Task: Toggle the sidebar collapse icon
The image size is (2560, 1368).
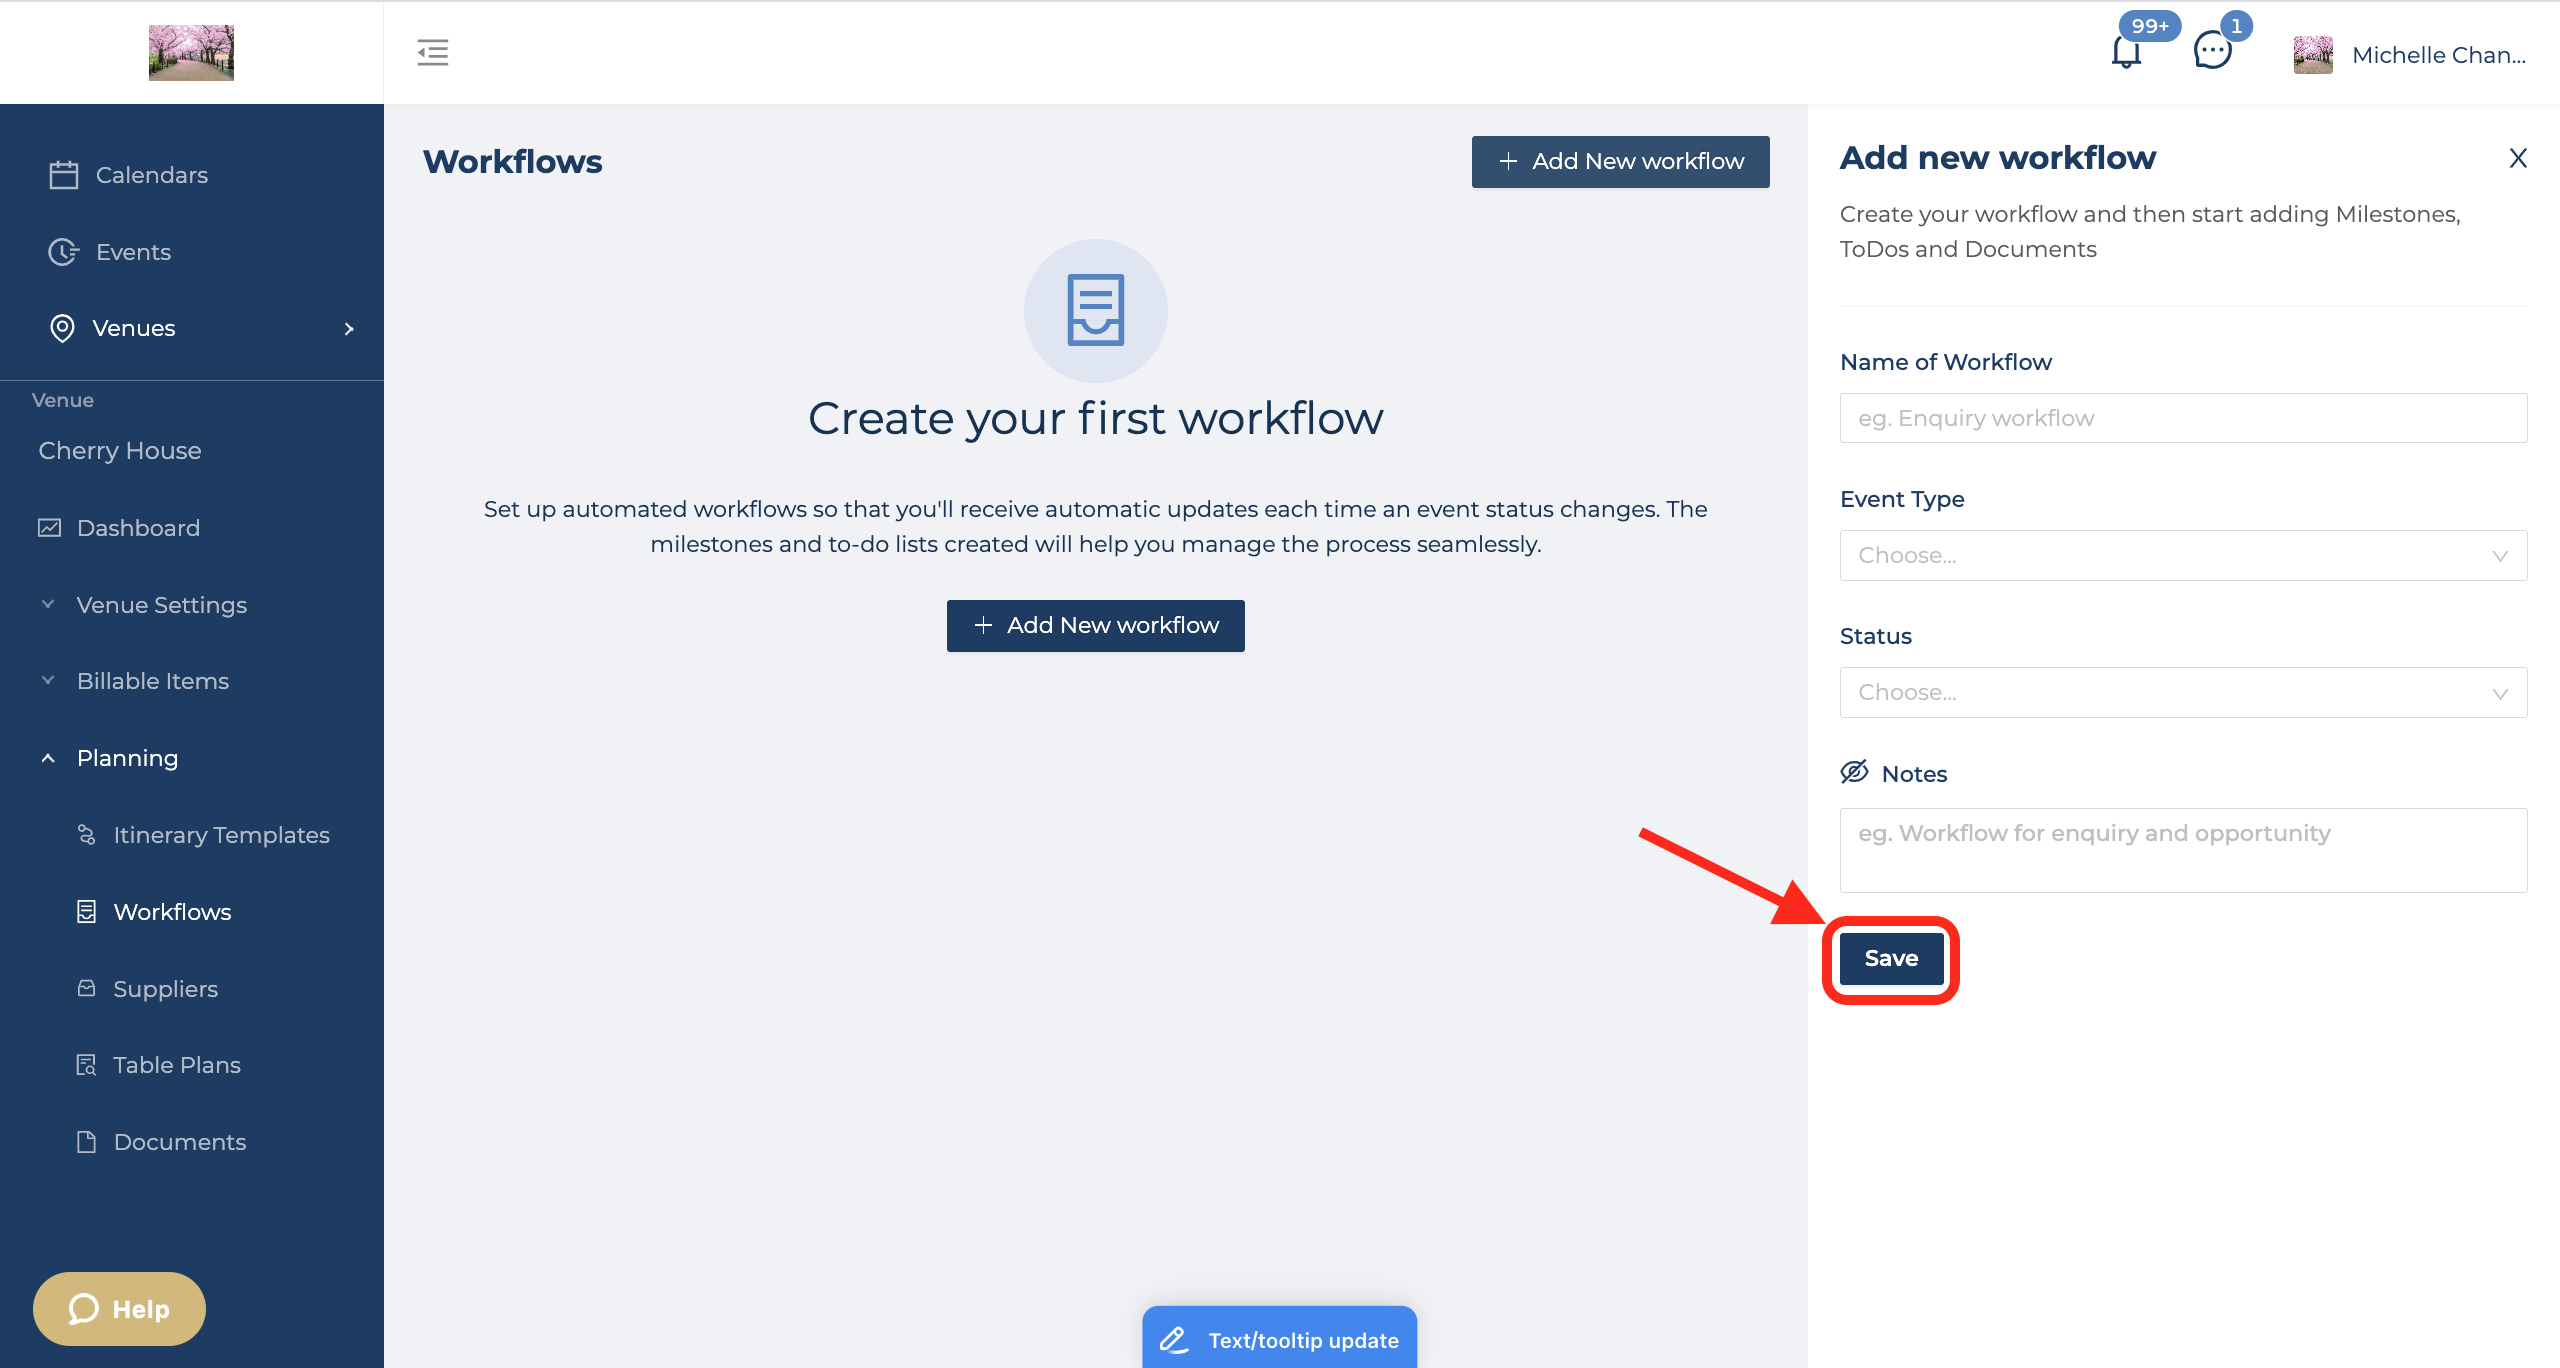Action: pyautogui.click(x=433, y=53)
